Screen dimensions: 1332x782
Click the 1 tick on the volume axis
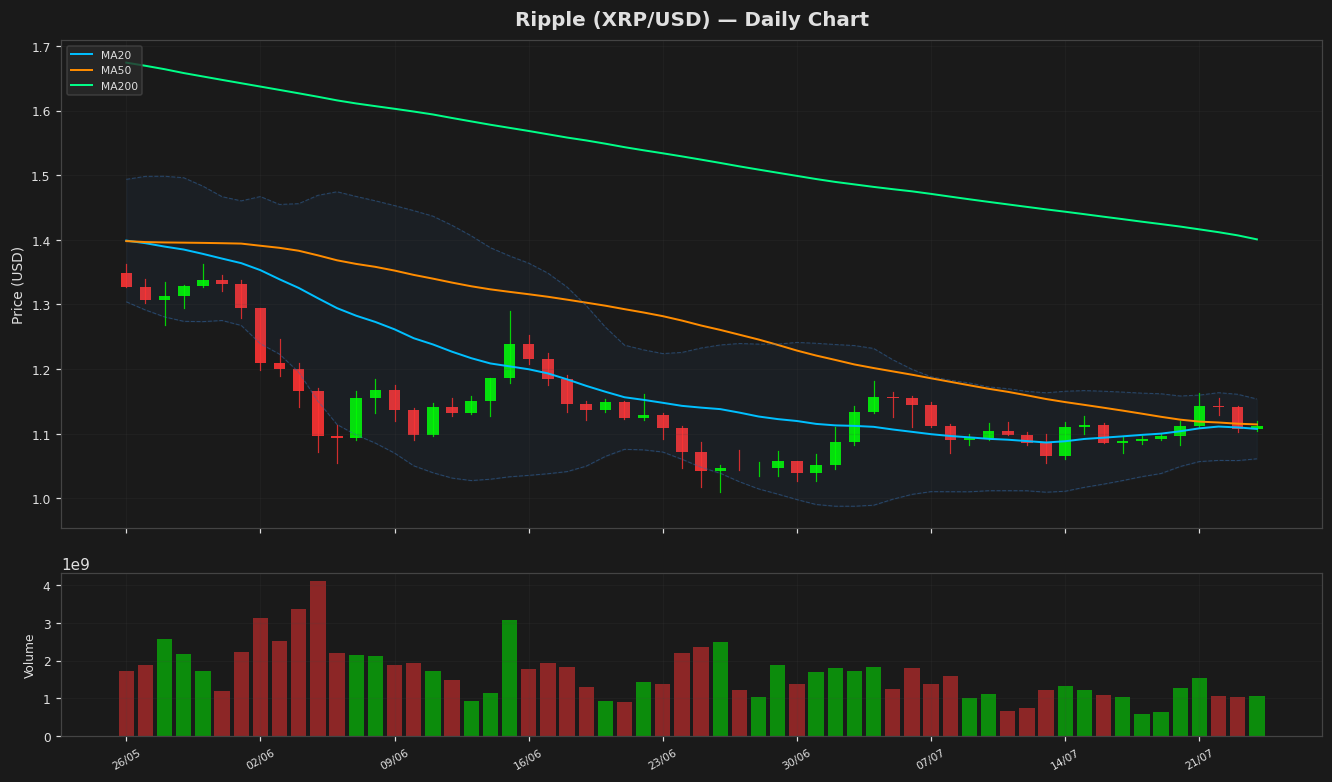[x=46, y=699]
